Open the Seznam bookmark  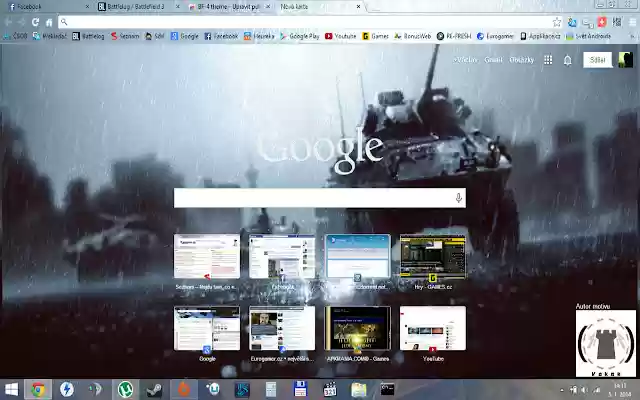pos(125,36)
